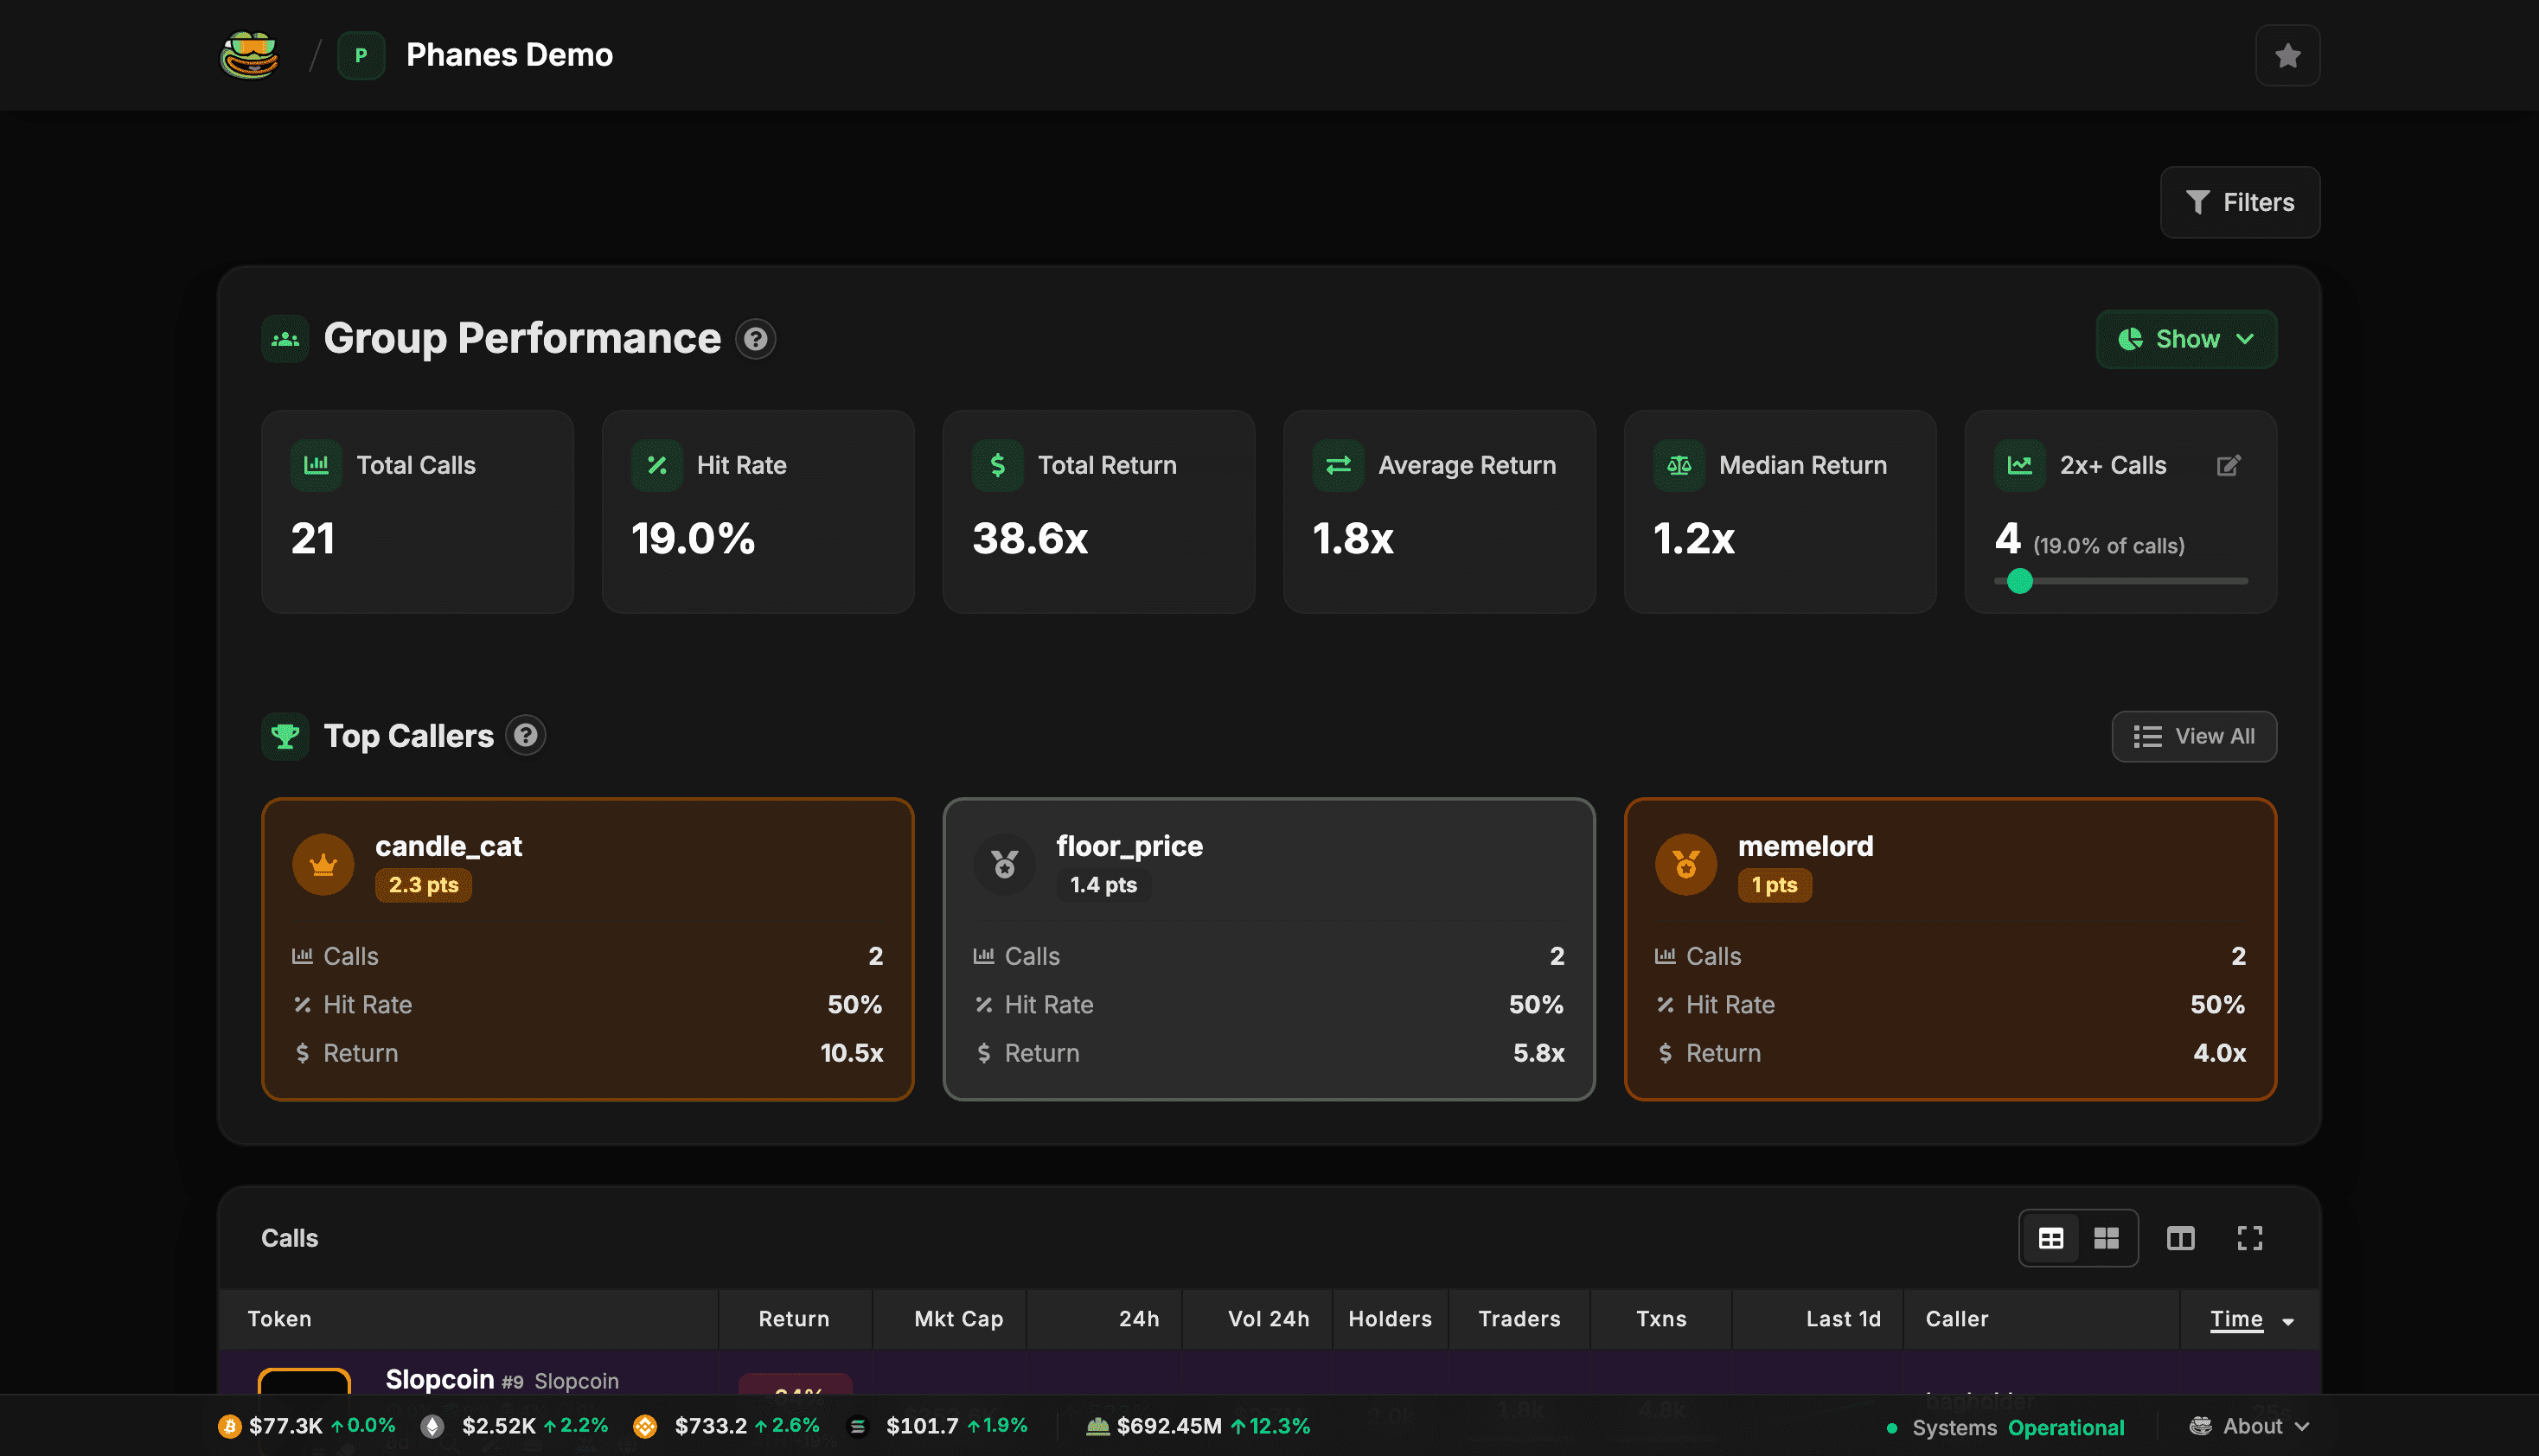
Task: Click the Total Calls chart icon
Action: [316, 465]
